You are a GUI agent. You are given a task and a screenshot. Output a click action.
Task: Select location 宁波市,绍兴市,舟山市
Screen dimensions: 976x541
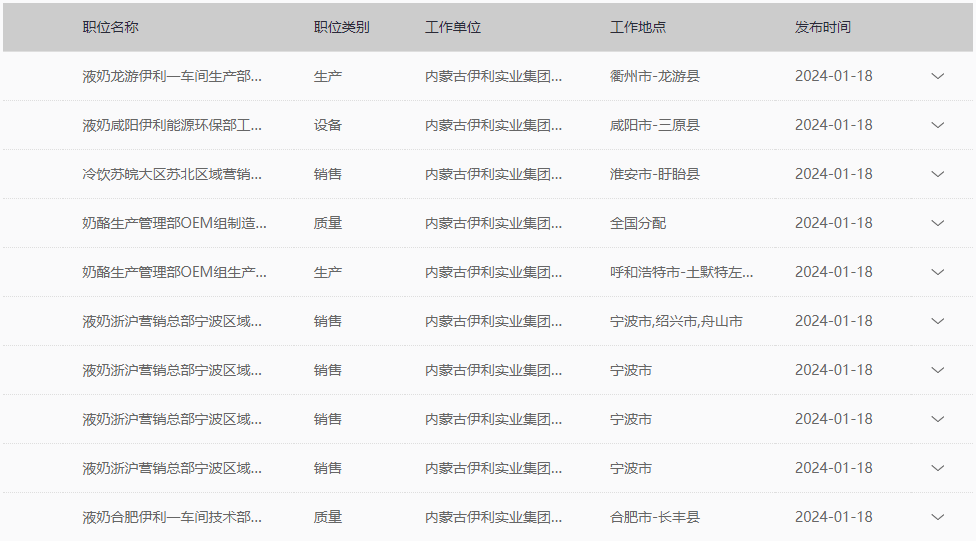(676, 321)
